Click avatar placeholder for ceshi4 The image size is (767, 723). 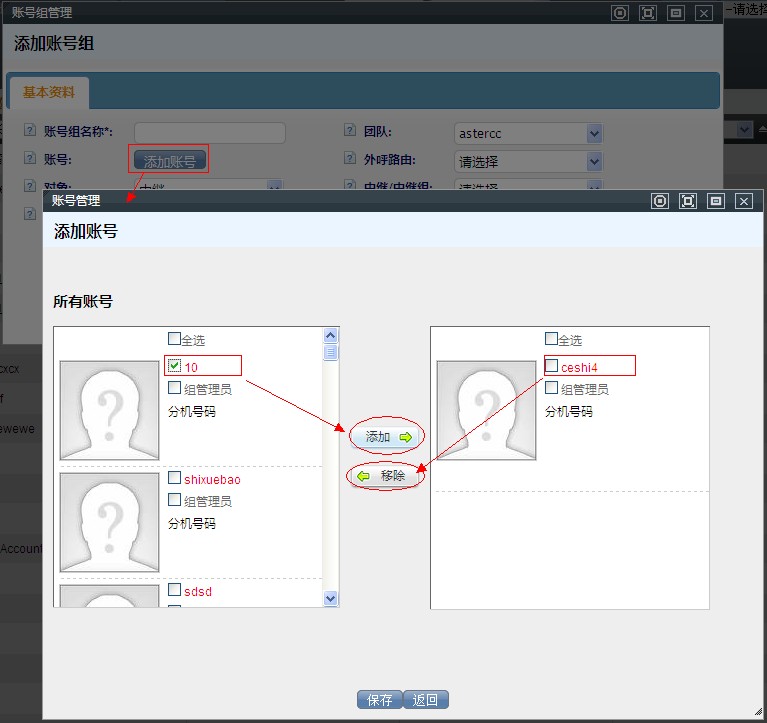[486, 410]
